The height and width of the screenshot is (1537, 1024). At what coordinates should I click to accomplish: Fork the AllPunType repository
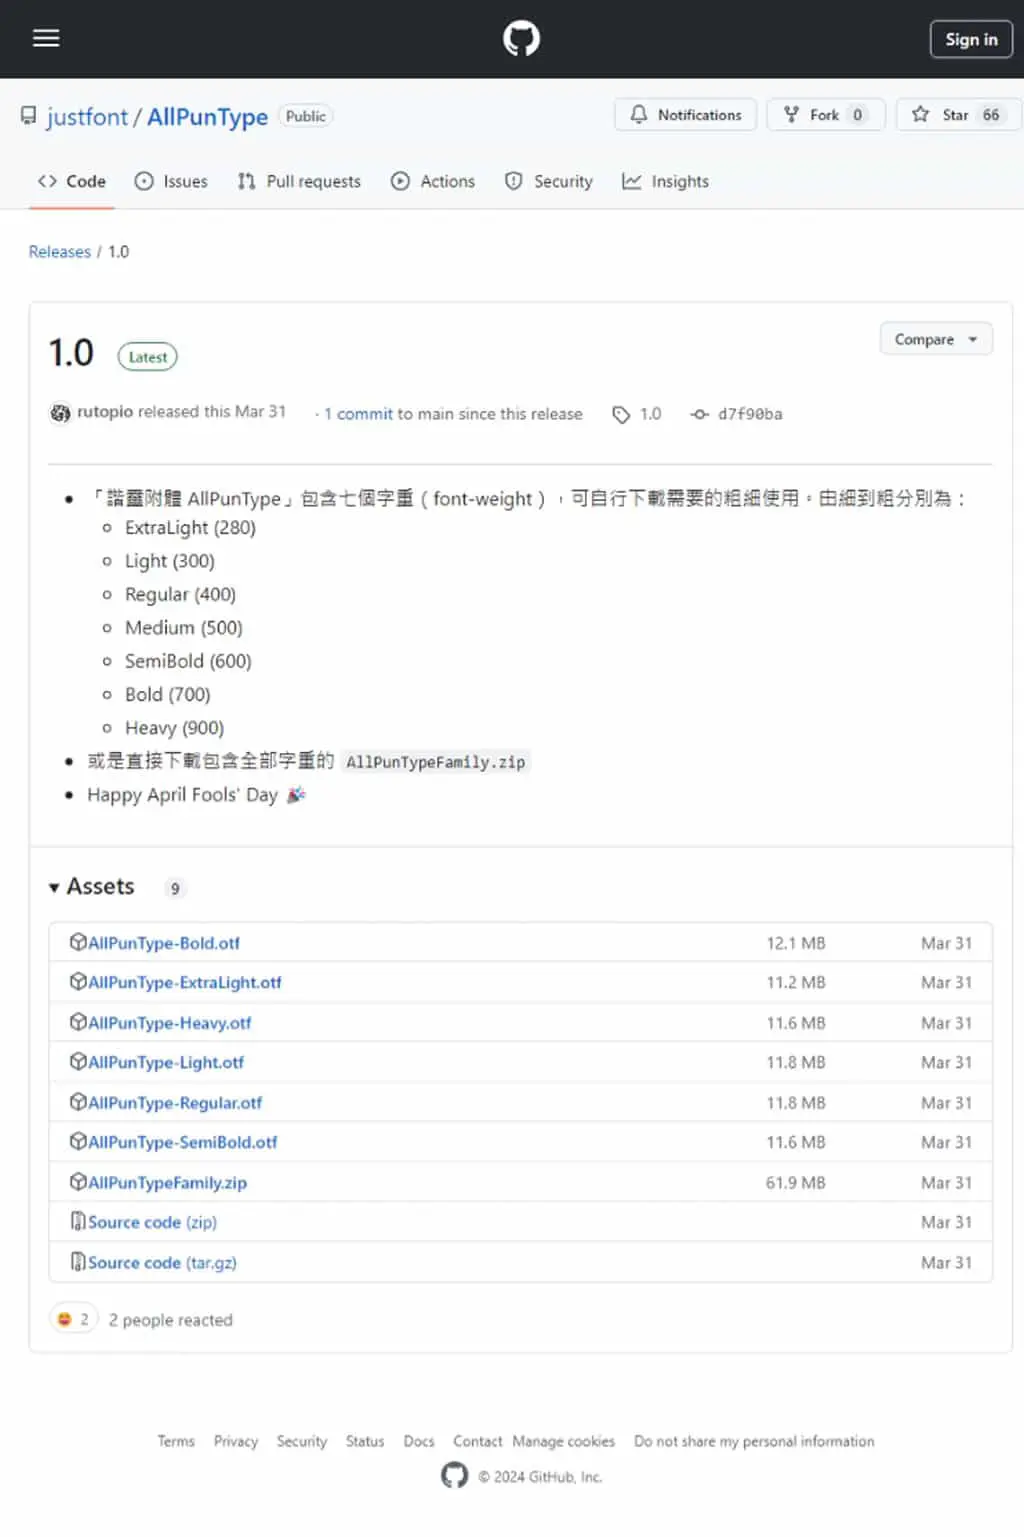point(826,115)
